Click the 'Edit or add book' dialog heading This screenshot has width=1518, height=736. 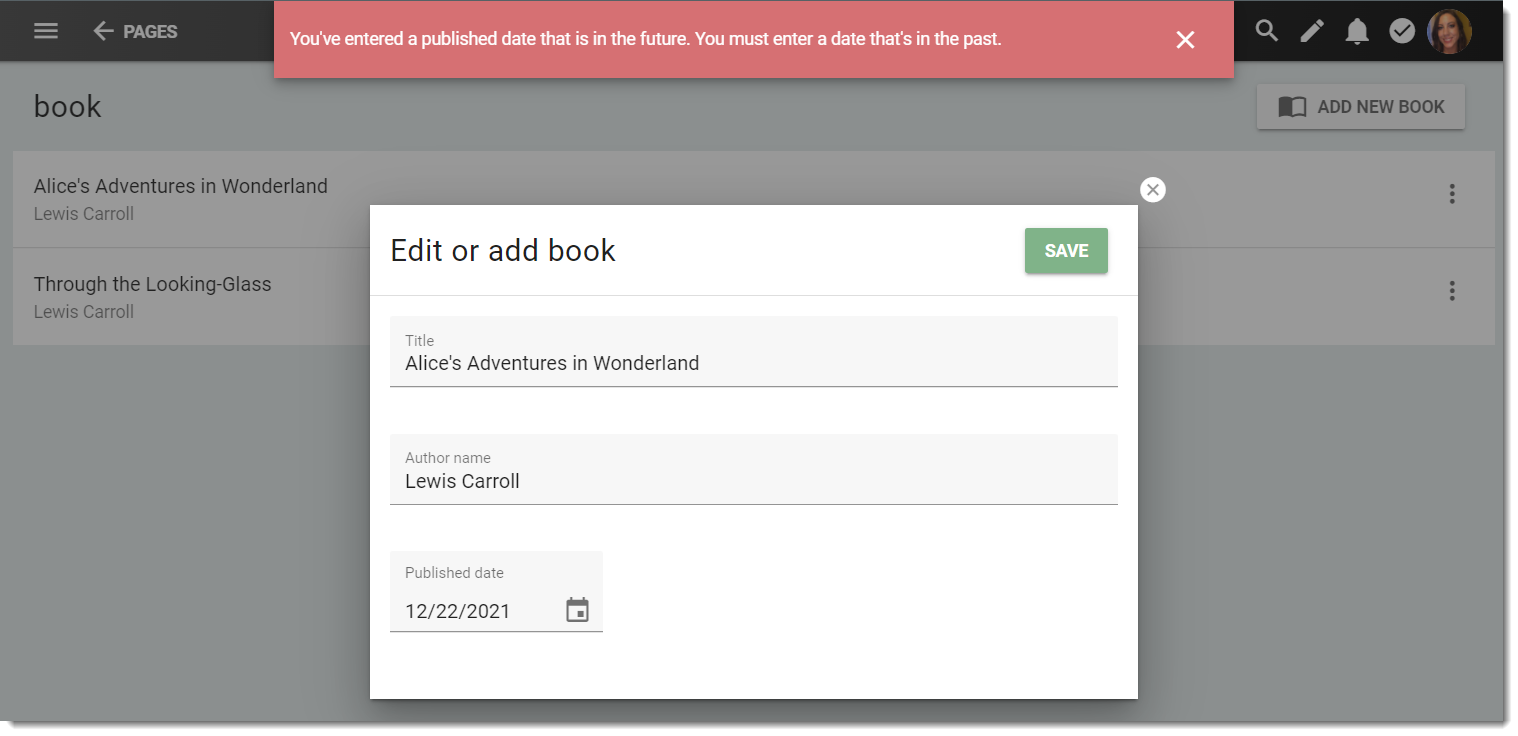tap(503, 250)
